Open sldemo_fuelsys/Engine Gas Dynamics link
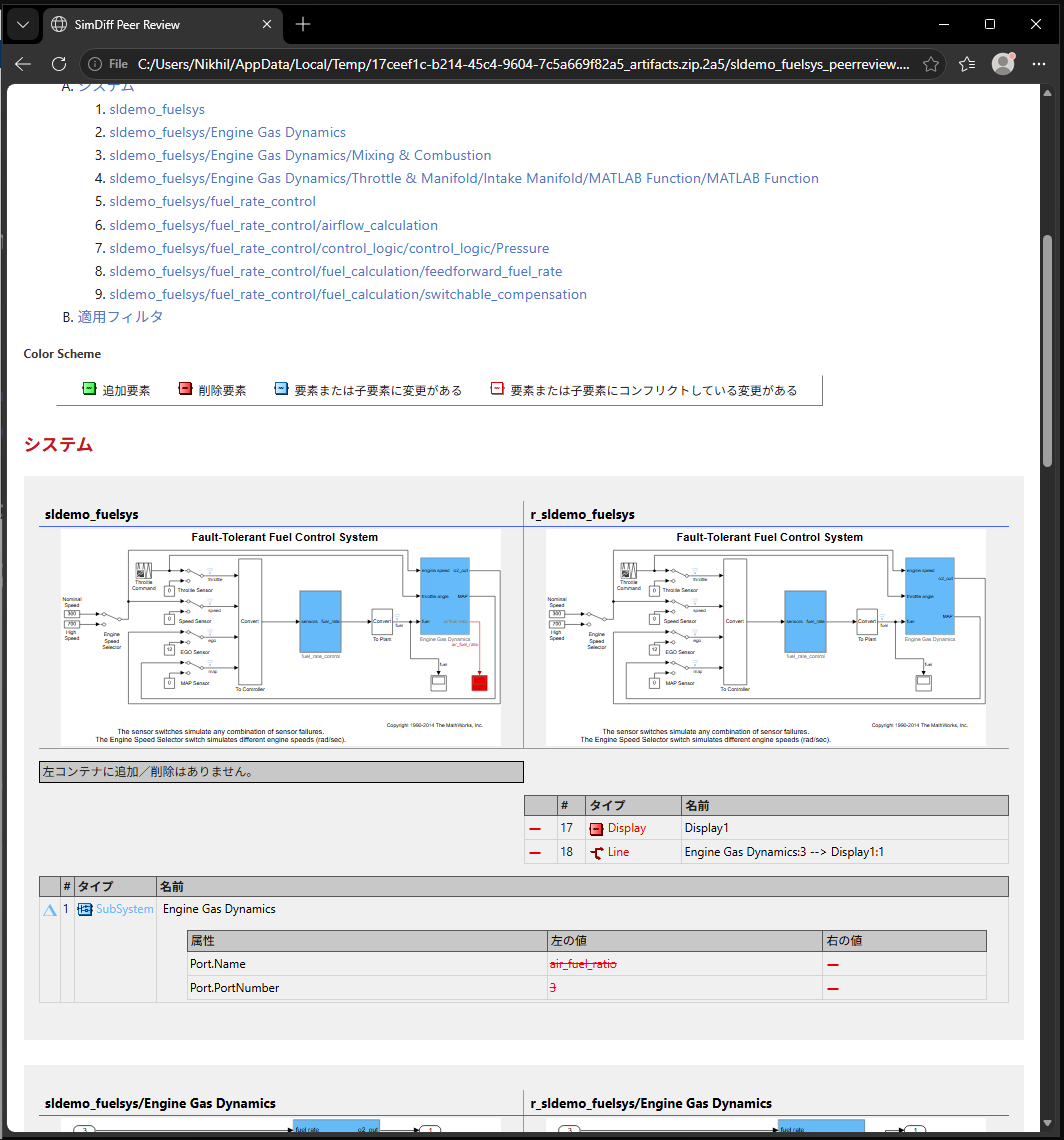The image size is (1064, 1140). coord(228,132)
